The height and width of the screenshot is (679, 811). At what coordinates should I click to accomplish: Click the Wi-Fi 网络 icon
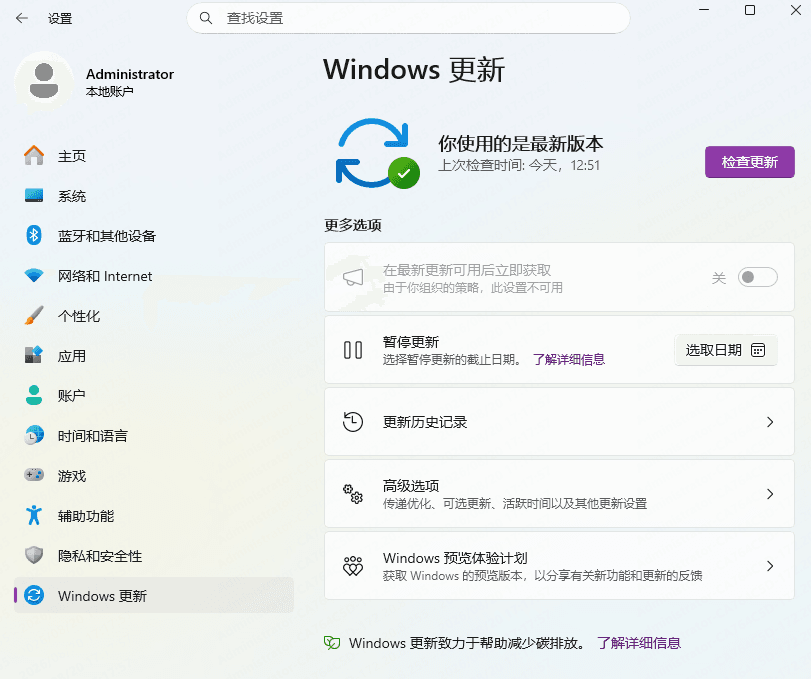[x=34, y=276]
